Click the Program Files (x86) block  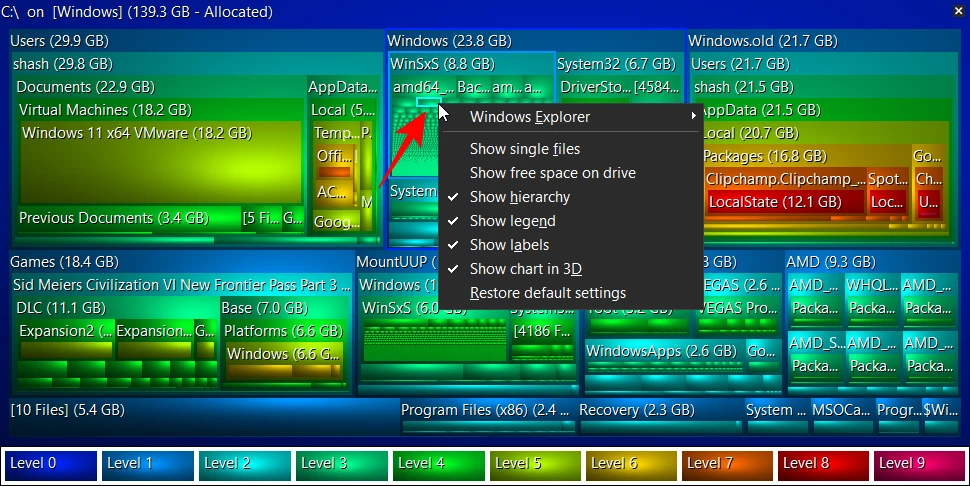485,410
